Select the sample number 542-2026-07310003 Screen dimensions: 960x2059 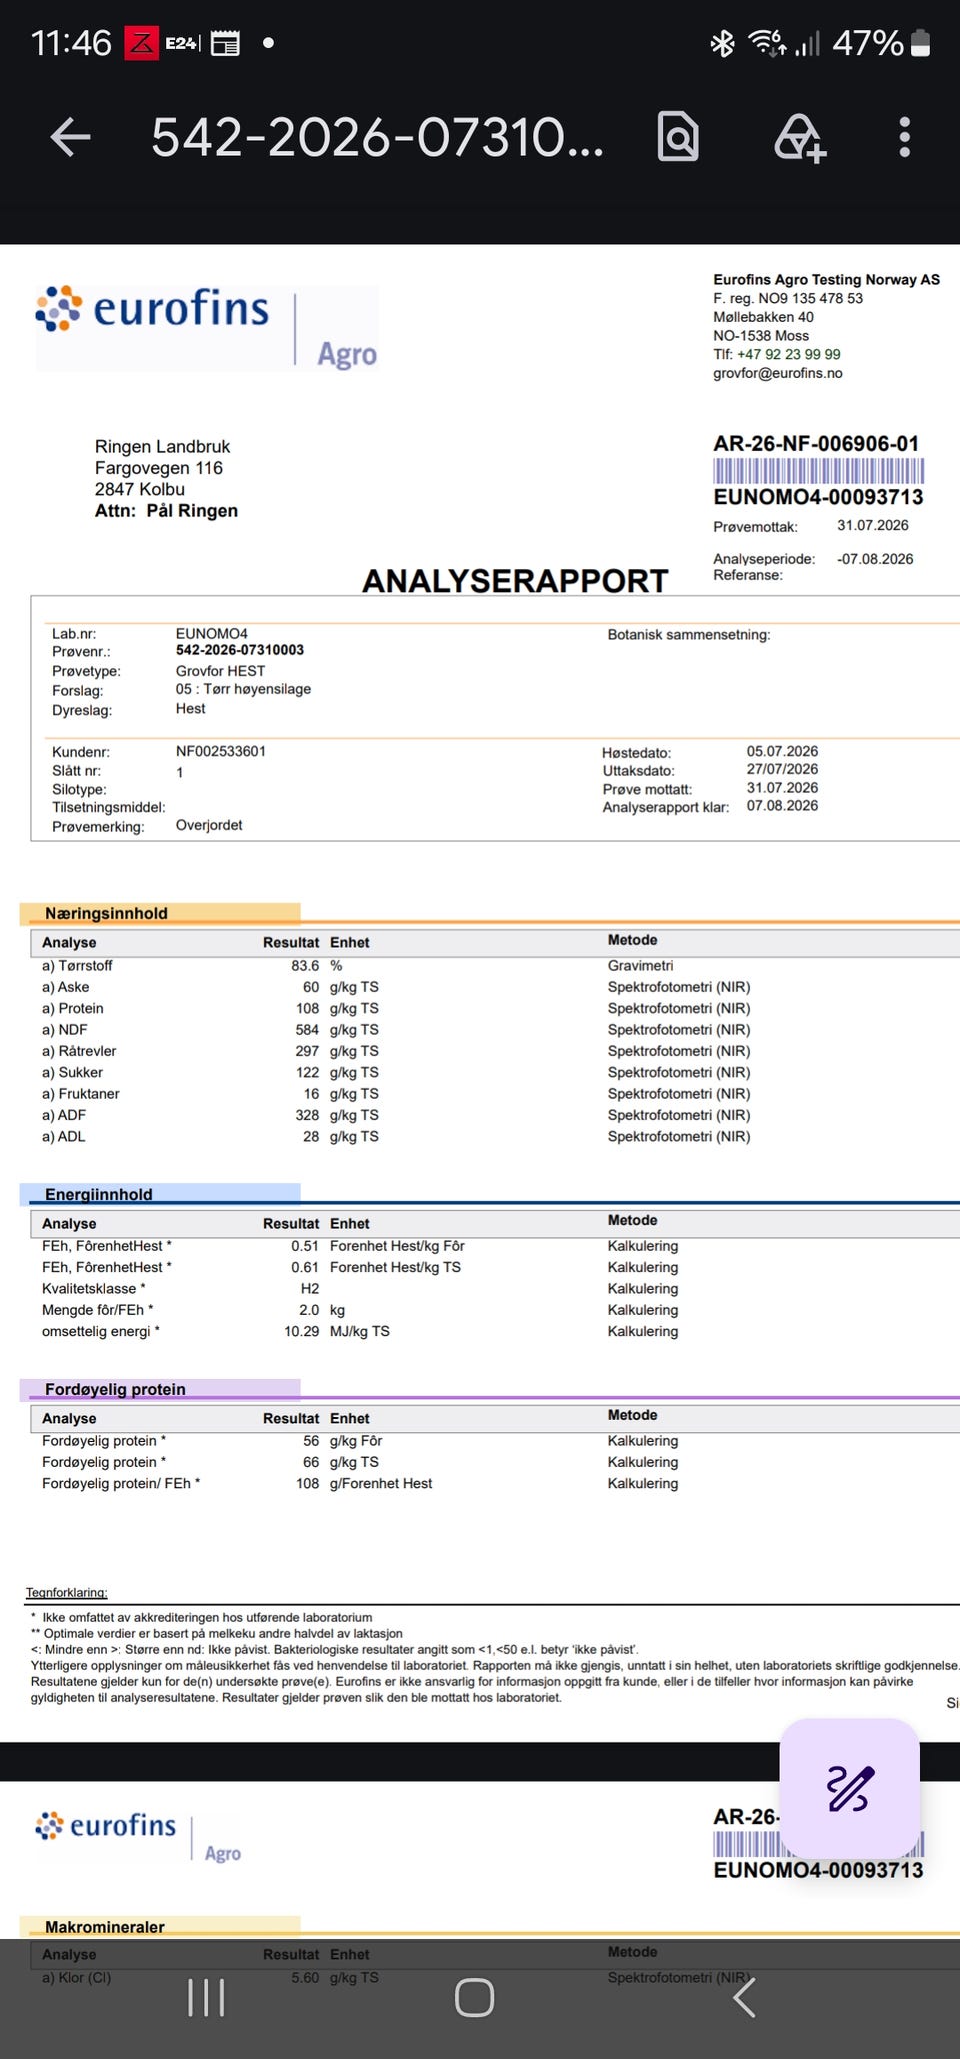tap(240, 650)
